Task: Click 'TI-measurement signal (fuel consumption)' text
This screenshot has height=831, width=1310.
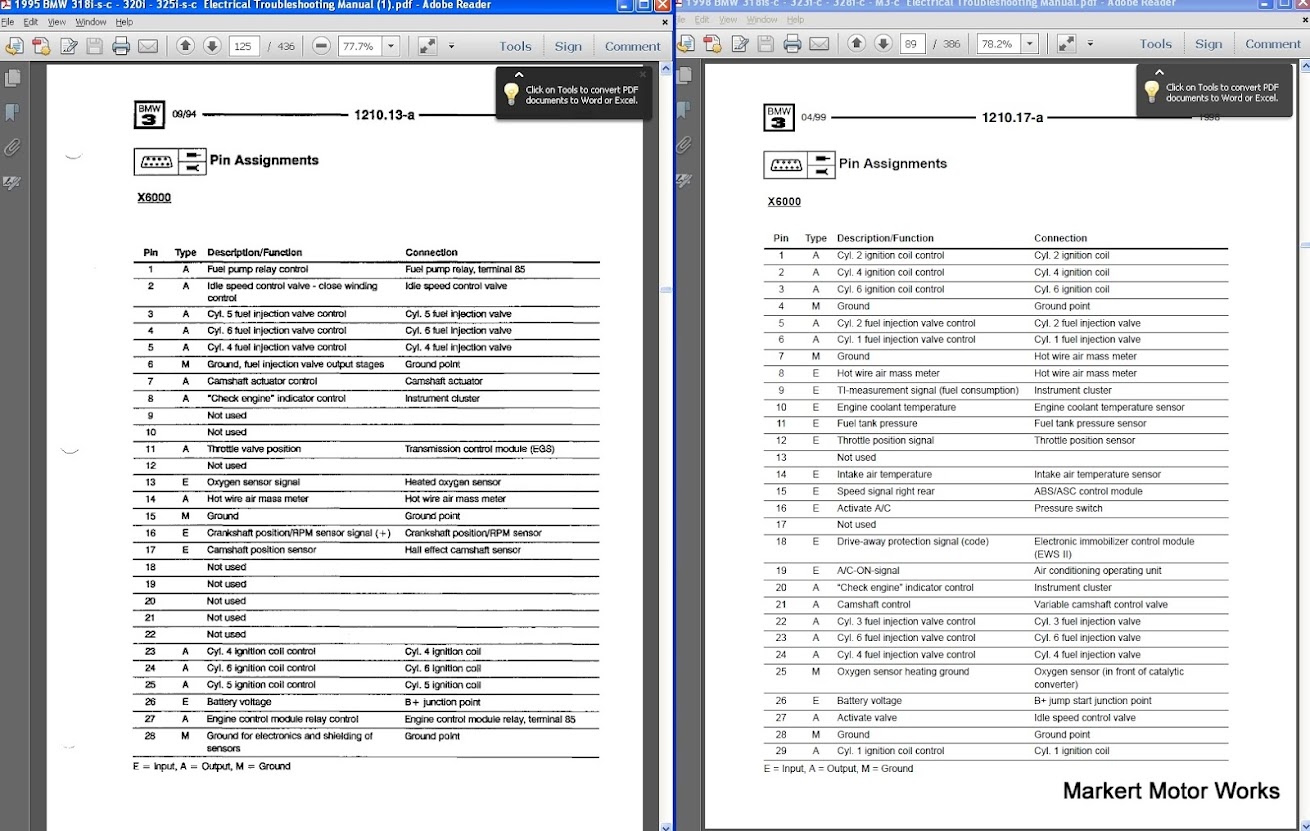Action: [x=928, y=390]
